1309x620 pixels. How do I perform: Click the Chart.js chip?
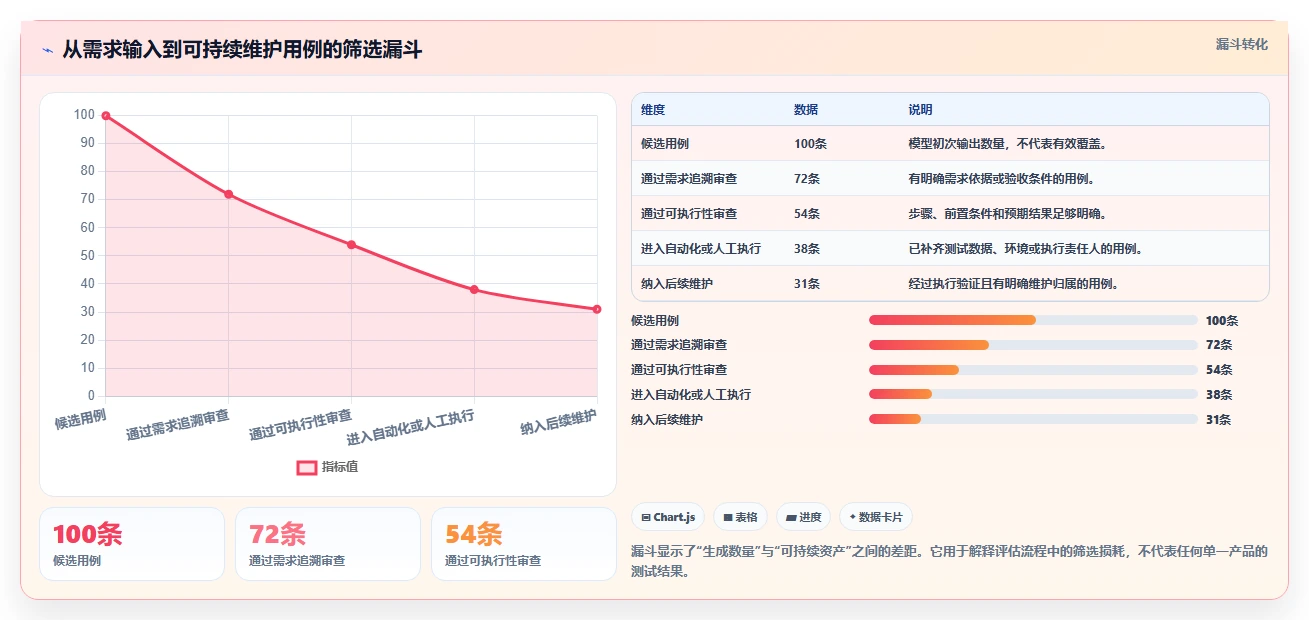point(668,517)
